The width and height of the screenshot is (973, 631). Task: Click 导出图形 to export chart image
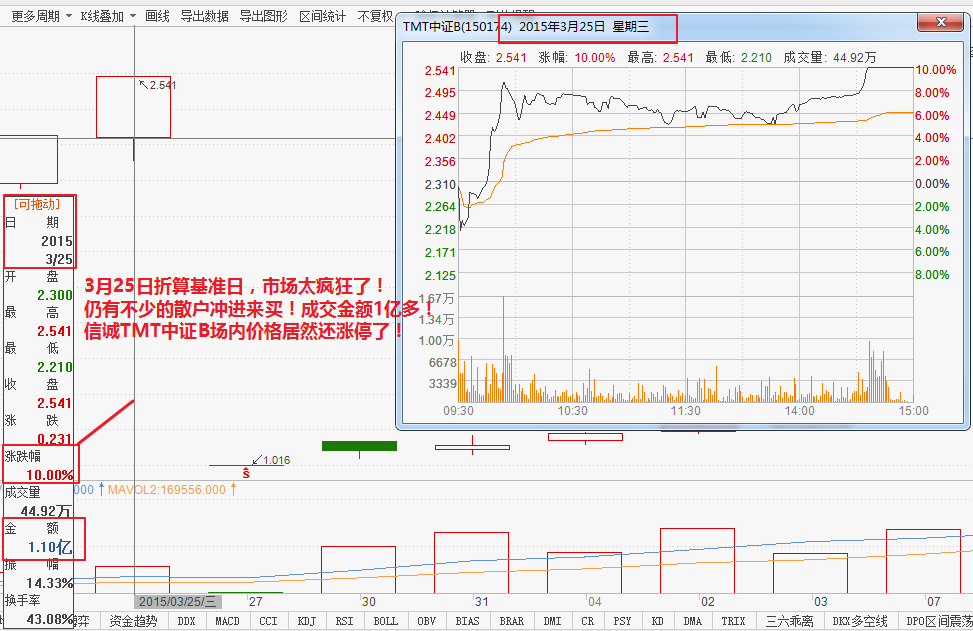click(x=264, y=16)
